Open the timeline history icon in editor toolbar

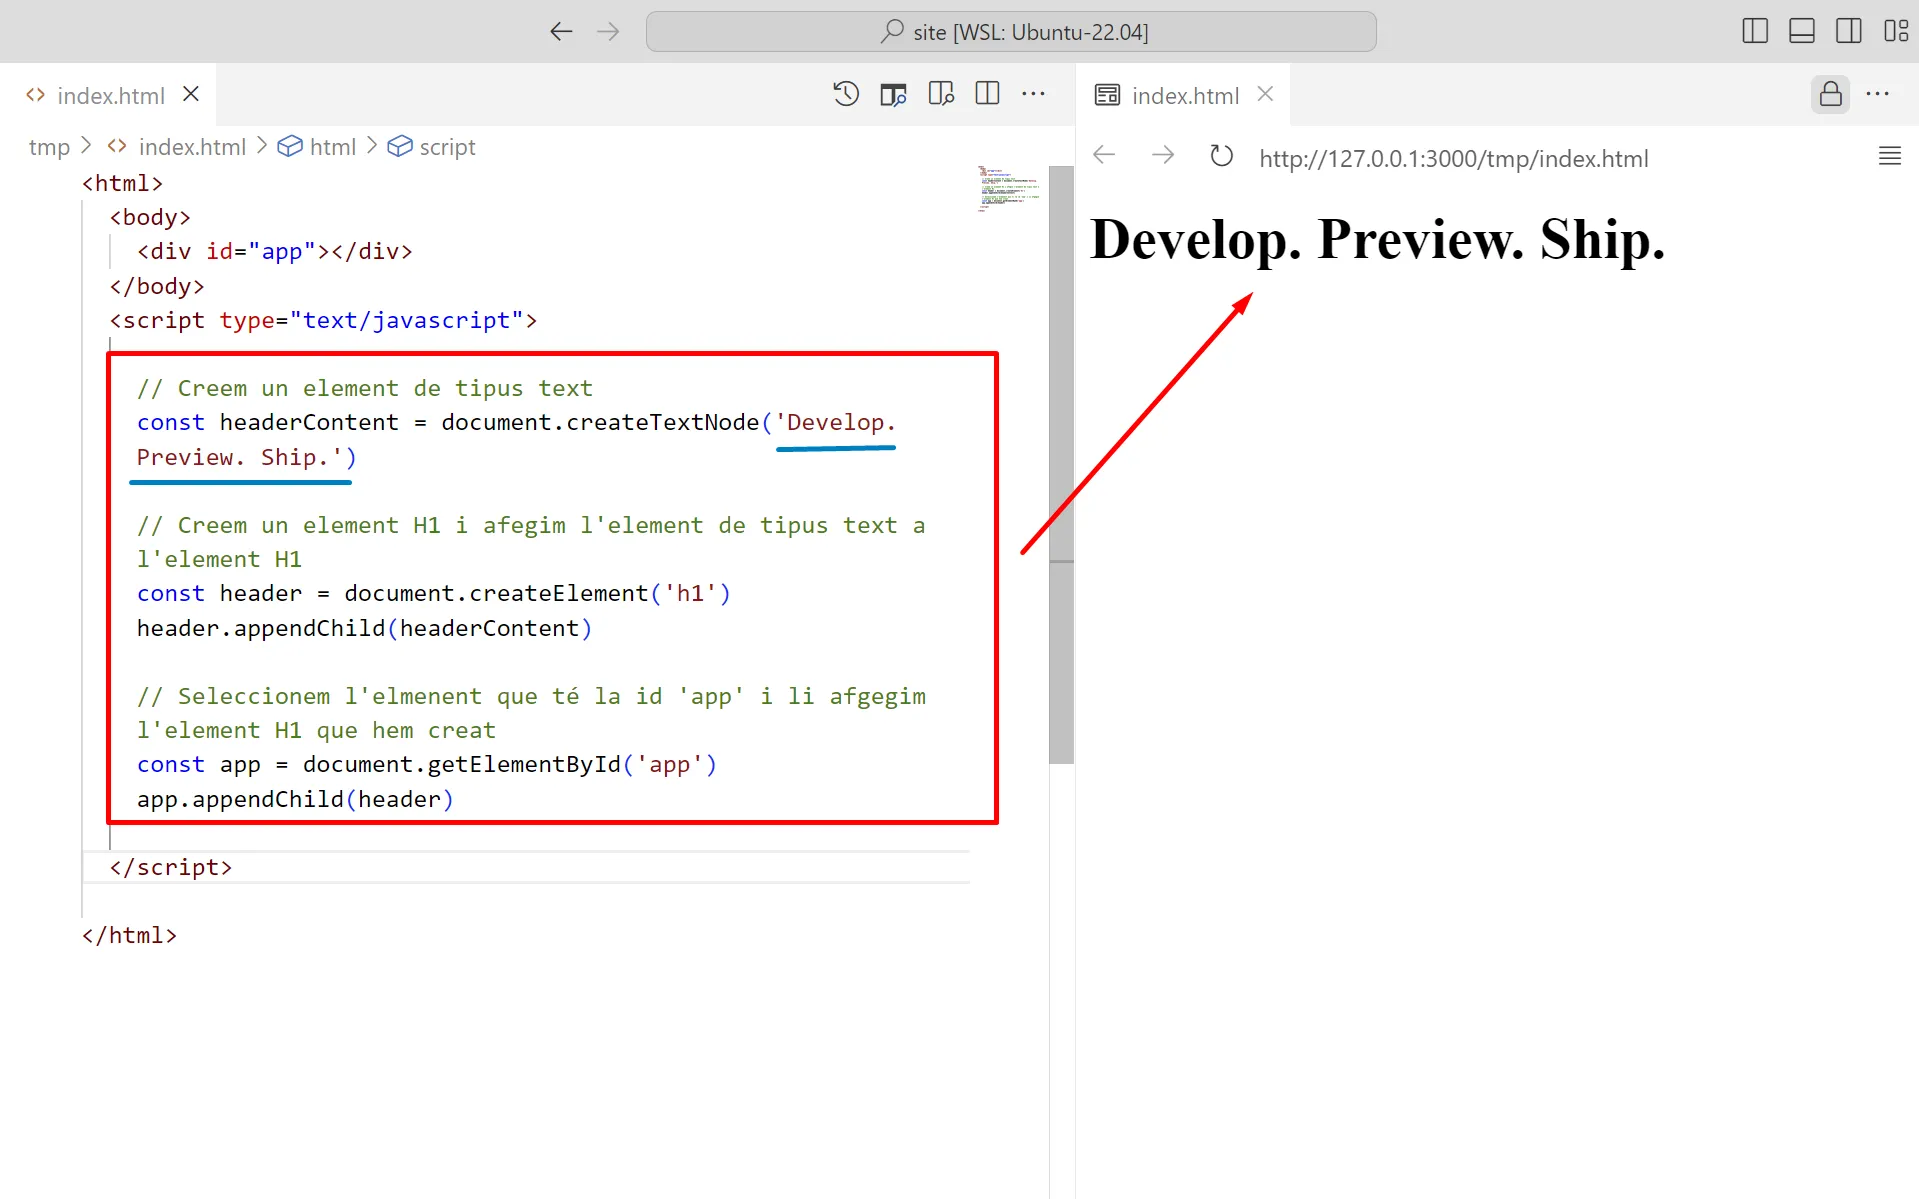pos(846,94)
